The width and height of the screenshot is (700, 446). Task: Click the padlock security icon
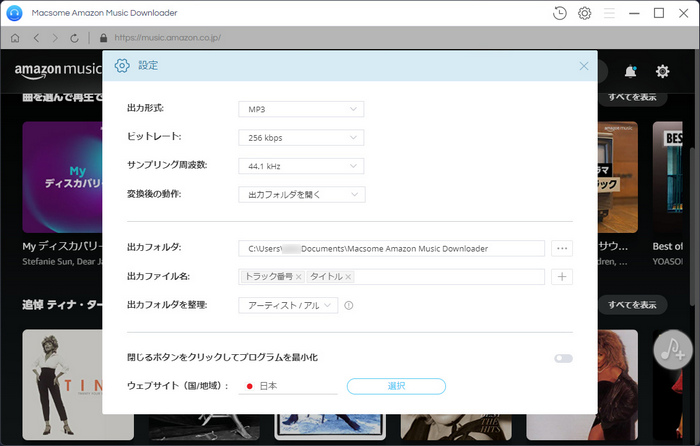tap(104, 38)
